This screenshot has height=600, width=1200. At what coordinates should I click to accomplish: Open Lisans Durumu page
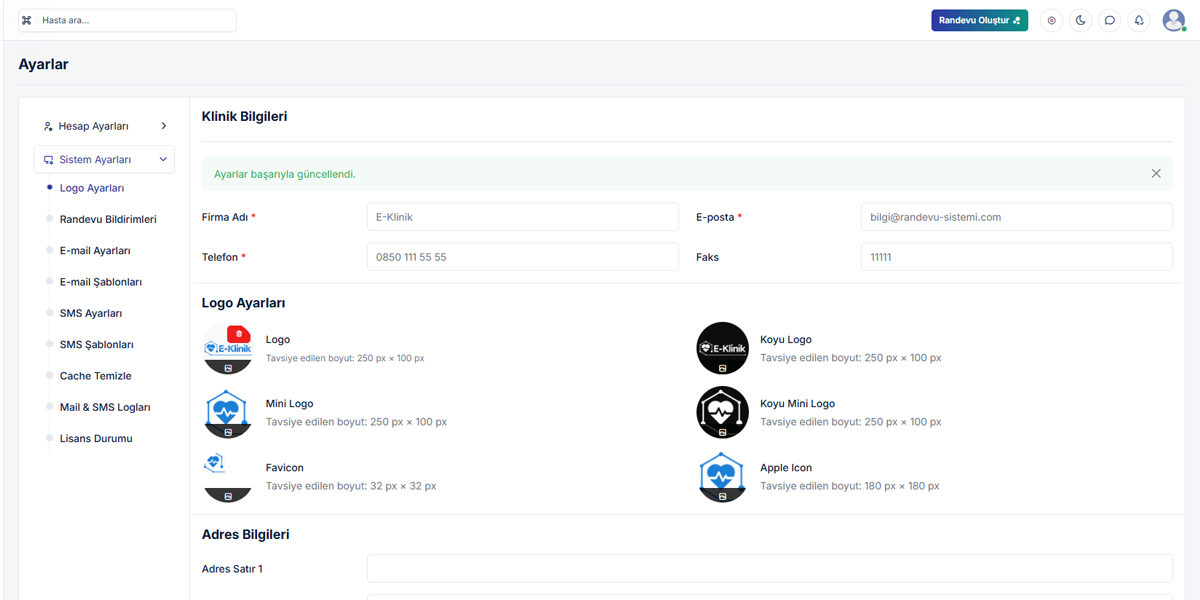(x=96, y=439)
